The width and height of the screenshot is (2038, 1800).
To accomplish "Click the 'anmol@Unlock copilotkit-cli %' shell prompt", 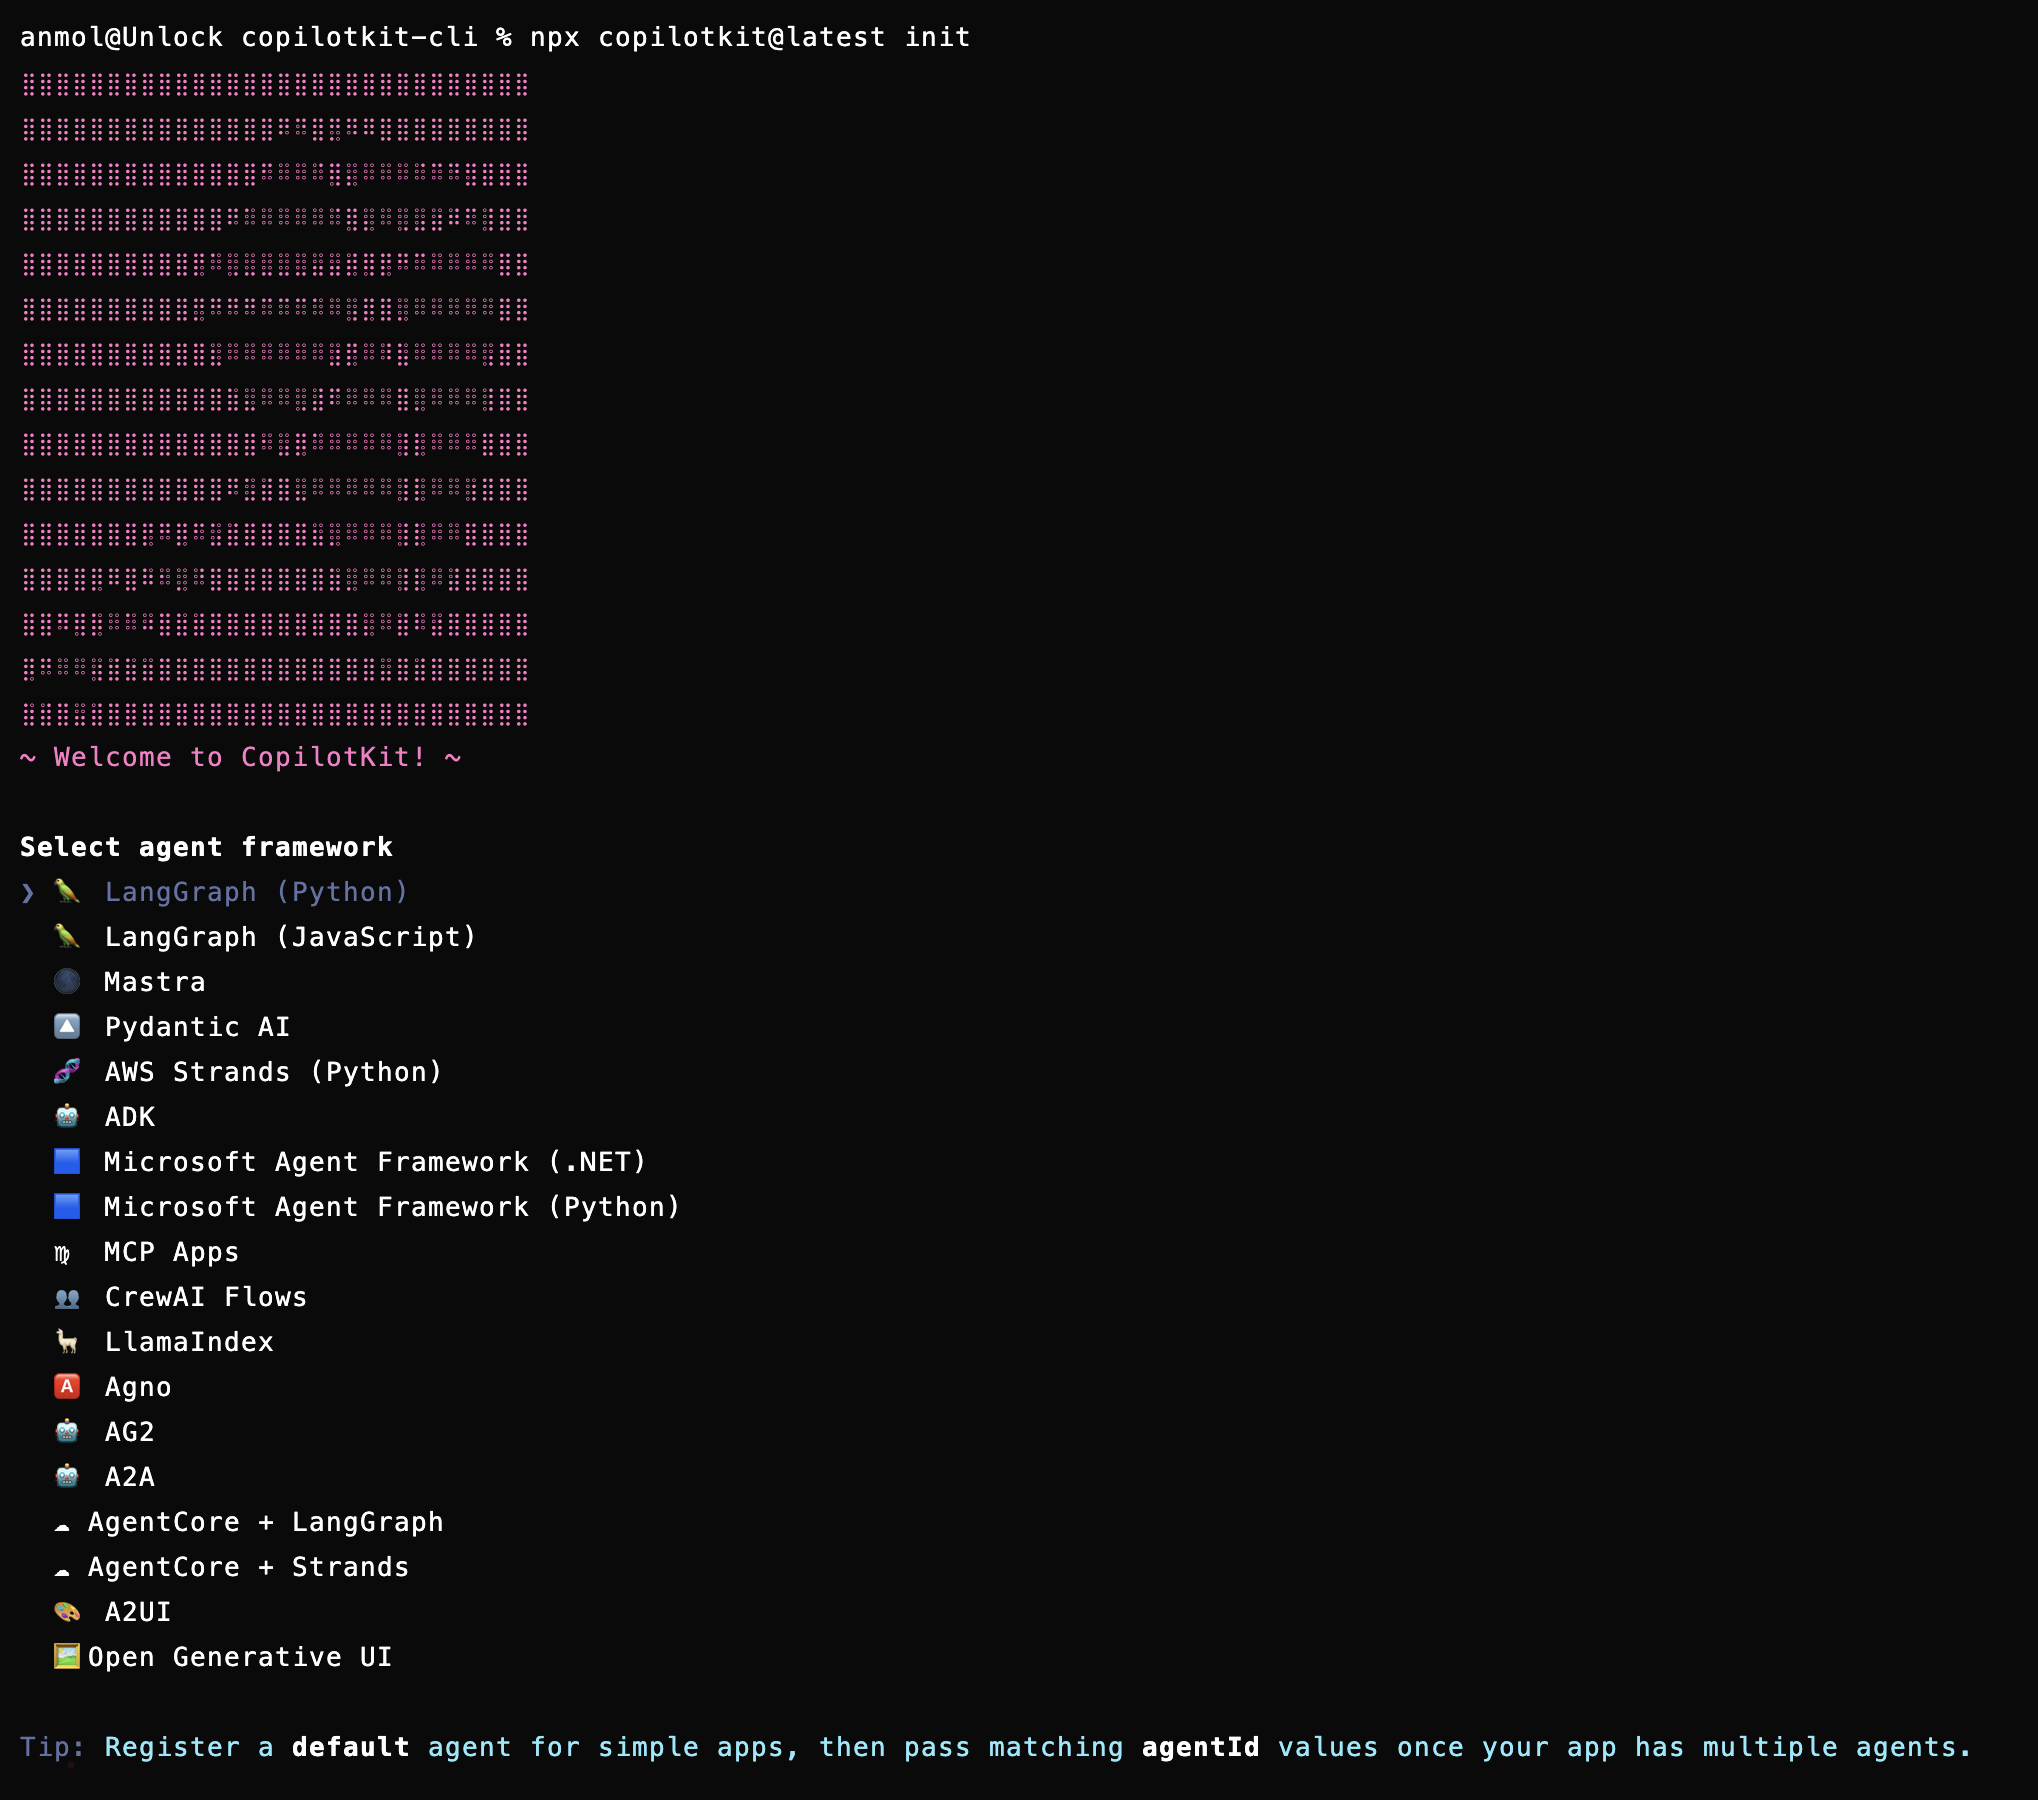I will [266, 37].
